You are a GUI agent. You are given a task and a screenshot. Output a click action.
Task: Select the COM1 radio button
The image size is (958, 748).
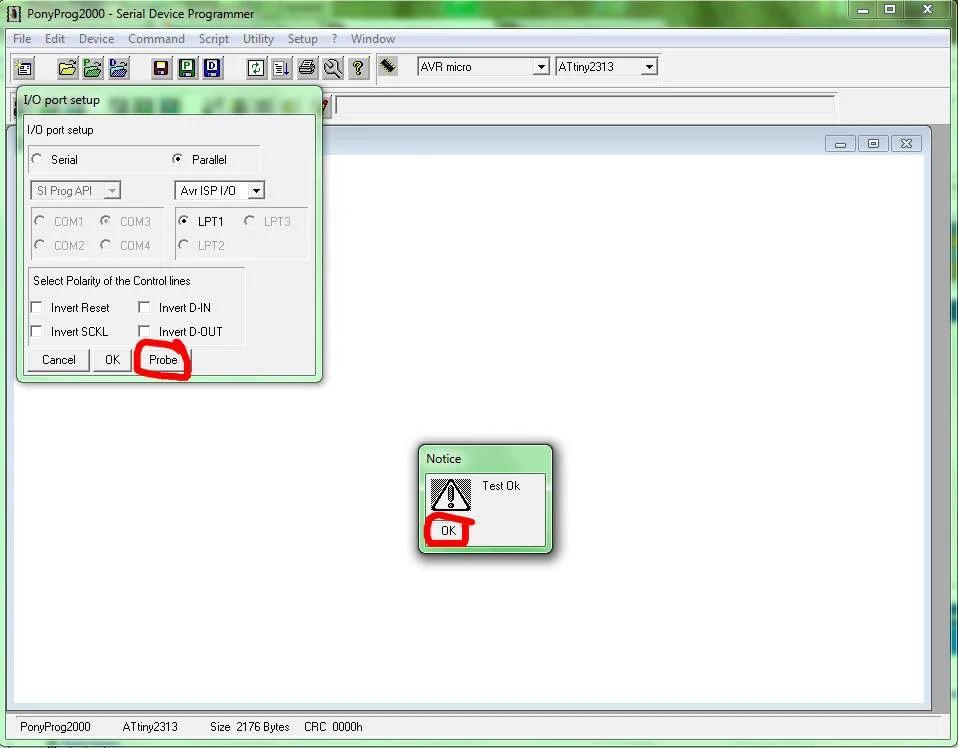tap(40, 221)
